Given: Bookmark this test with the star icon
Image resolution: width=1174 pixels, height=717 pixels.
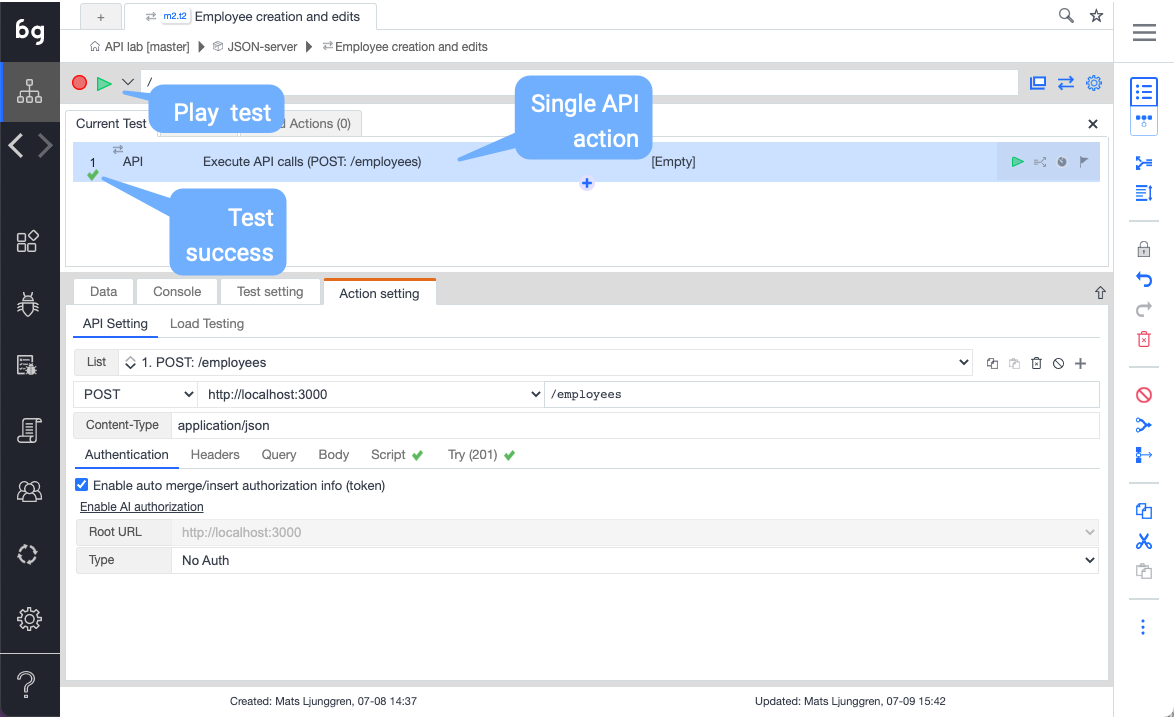Looking at the screenshot, I should click(x=1096, y=16).
